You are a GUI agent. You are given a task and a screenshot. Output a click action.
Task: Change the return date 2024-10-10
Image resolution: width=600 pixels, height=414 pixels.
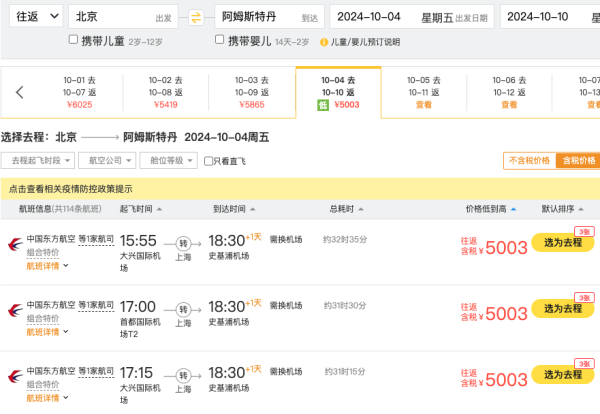[550, 16]
